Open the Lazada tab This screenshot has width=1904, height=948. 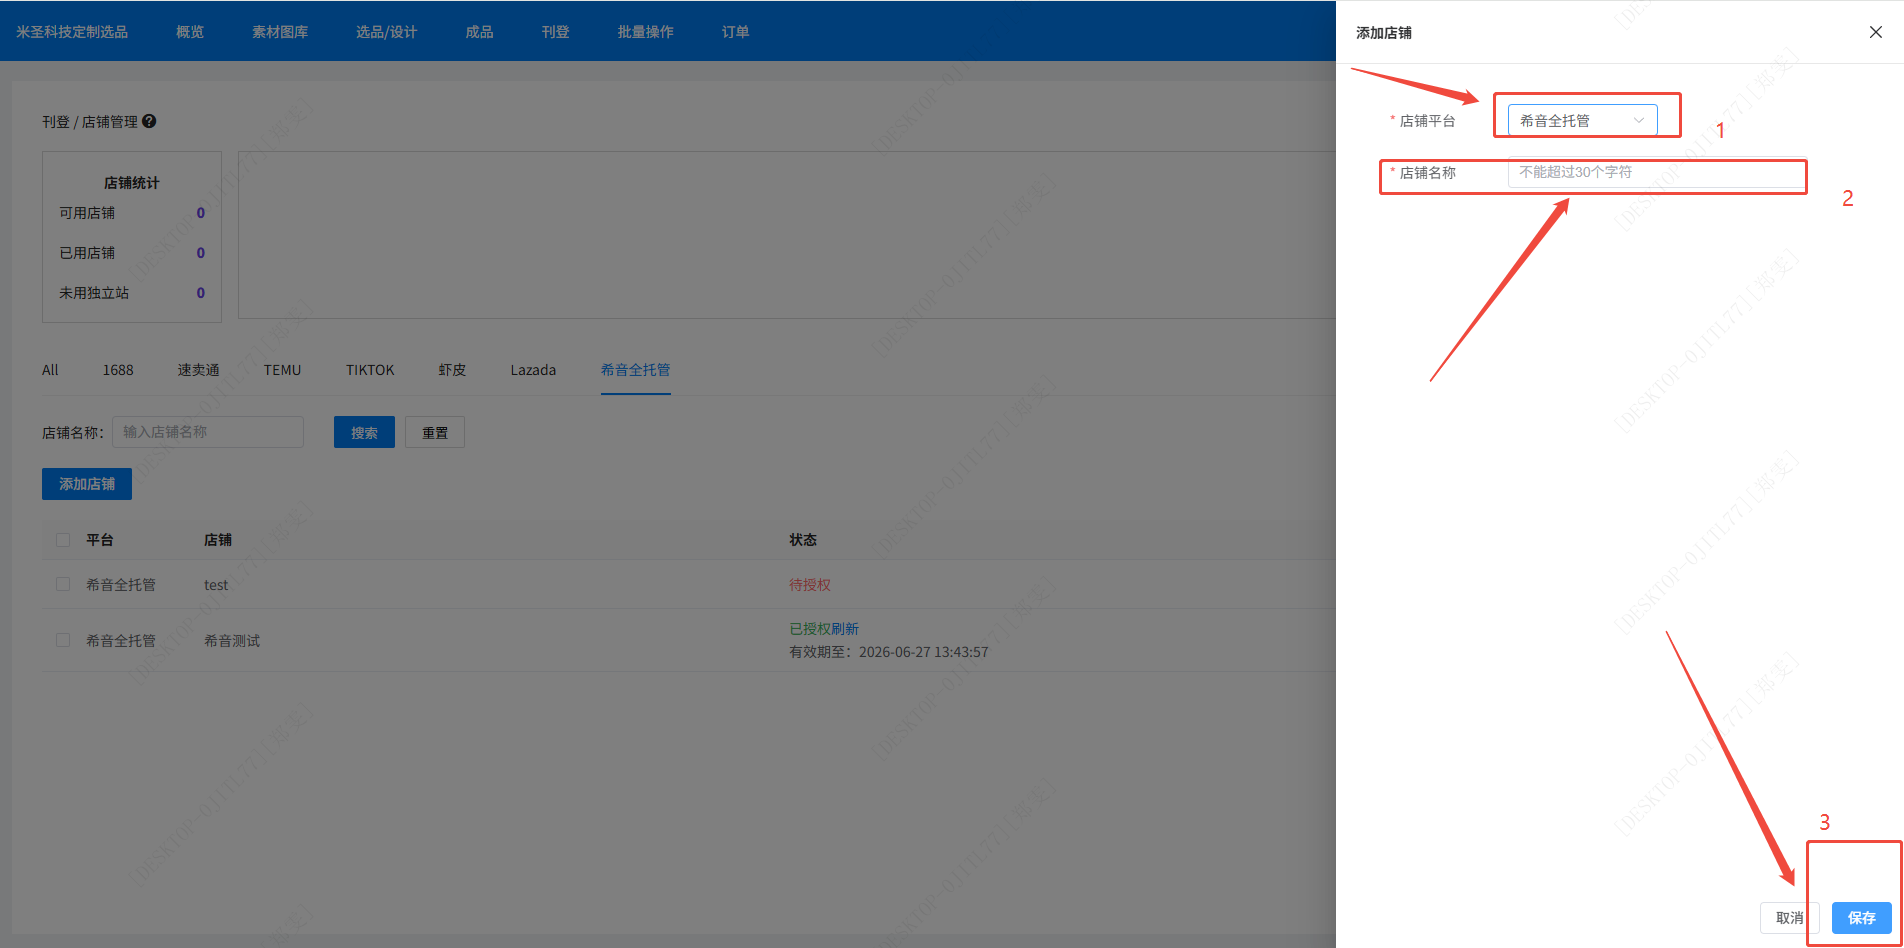click(533, 370)
